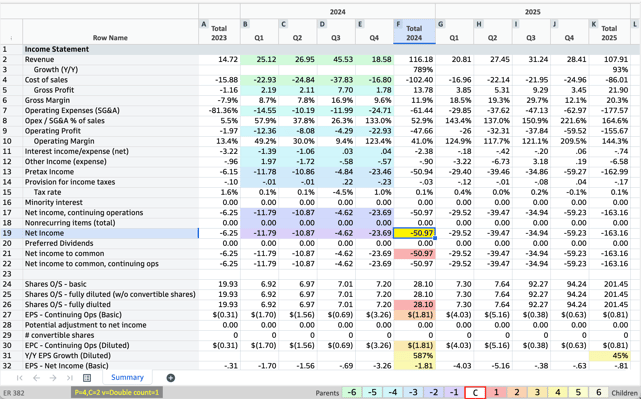The width and height of the screenshot is (641, 399).
Task: Select column header A Total 2023
Action: pyautogui.click(x=219, y=32)
